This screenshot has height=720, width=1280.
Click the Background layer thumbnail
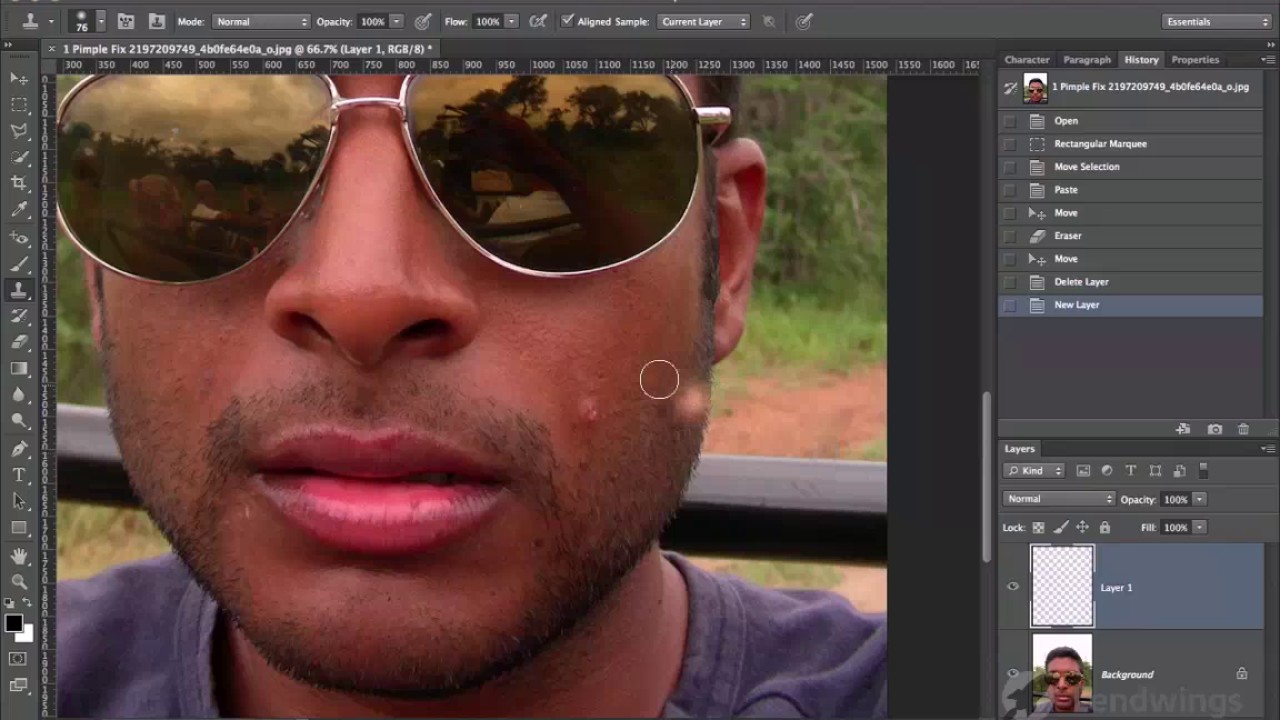1062,674
